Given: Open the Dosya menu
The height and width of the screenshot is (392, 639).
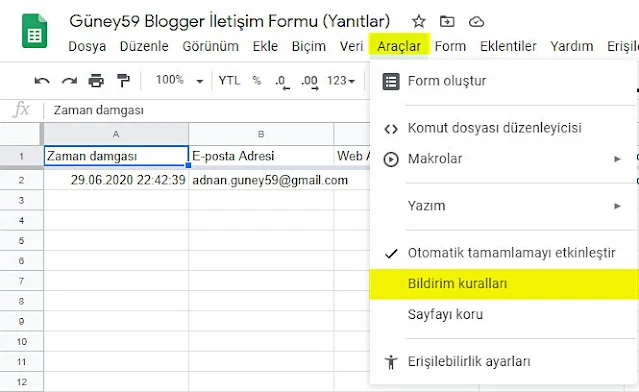Looking at the screenshot, I should click(x=87, y=46).
